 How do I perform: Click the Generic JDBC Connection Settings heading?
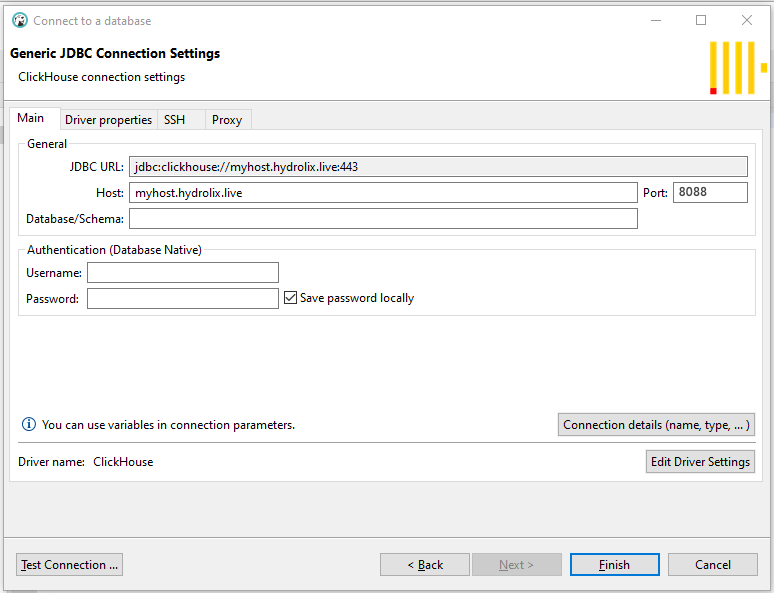pyautogui.click(x=115, y=53)
